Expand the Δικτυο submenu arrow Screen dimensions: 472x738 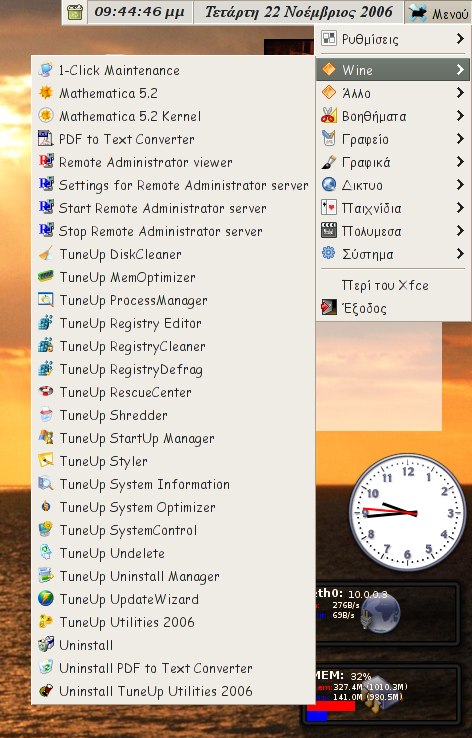pyautogui.click(x=460, y=185)
